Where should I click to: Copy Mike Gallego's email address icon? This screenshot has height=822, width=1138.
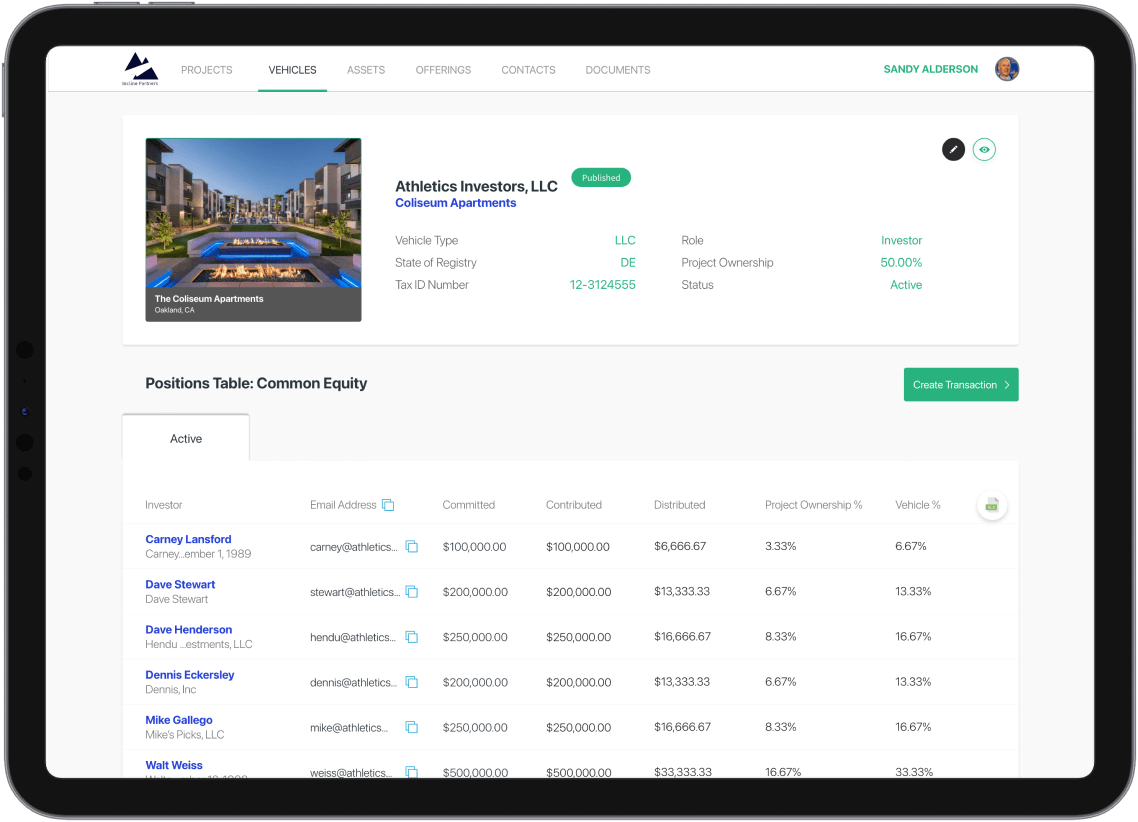(x=411, y=727)
